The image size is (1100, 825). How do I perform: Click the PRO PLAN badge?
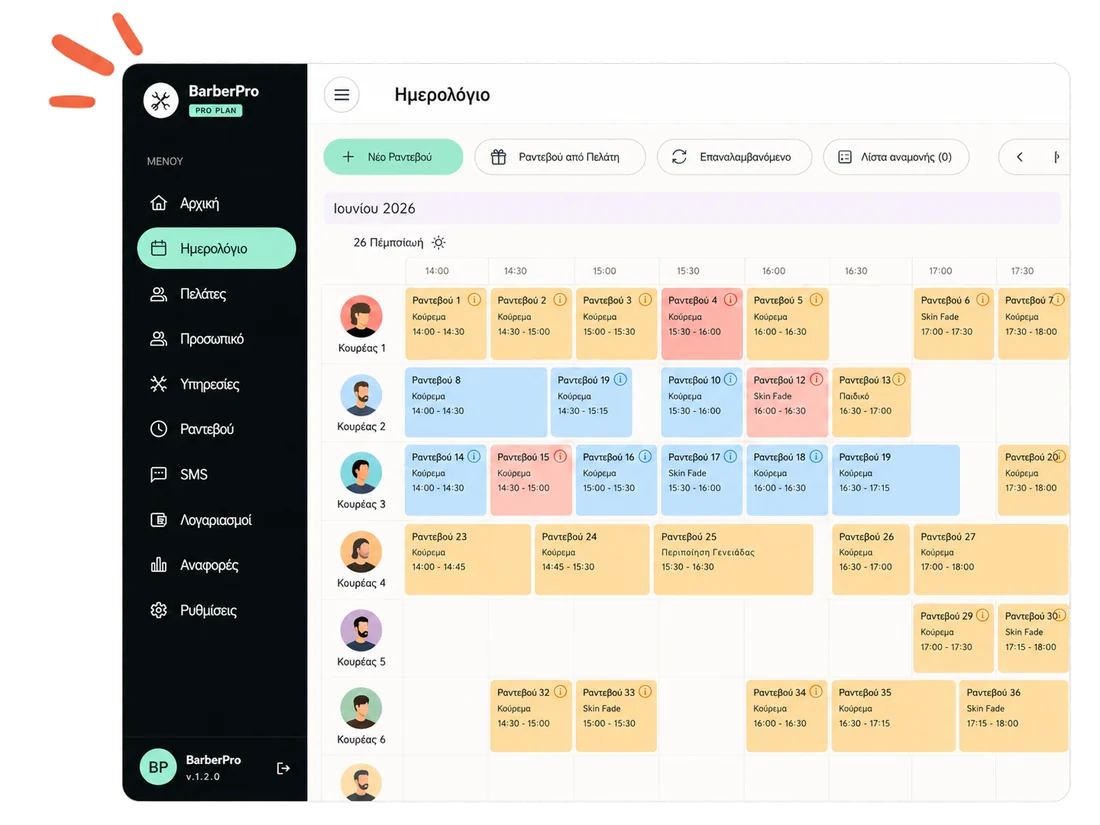point(215,111)
